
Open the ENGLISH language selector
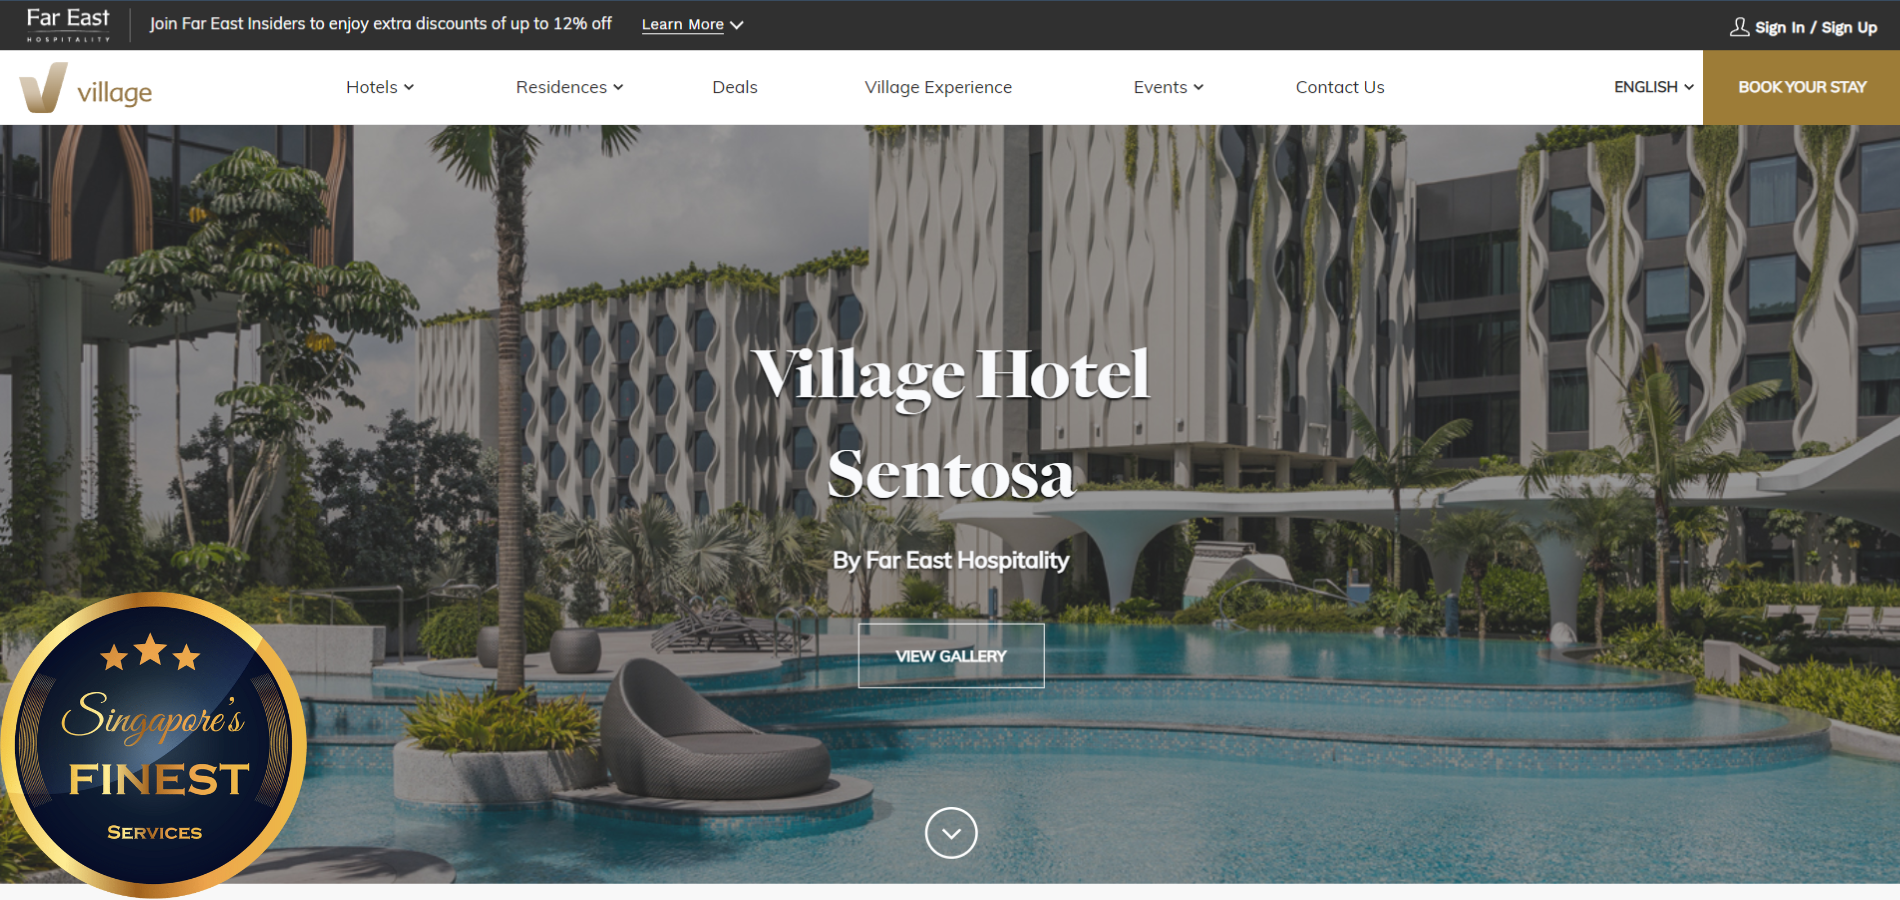pos(1654,87)
